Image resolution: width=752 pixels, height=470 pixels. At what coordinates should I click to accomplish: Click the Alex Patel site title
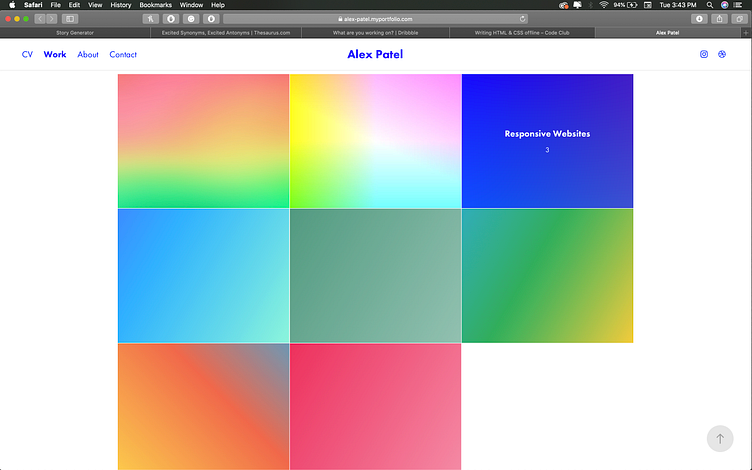click(x=375, y=54)
